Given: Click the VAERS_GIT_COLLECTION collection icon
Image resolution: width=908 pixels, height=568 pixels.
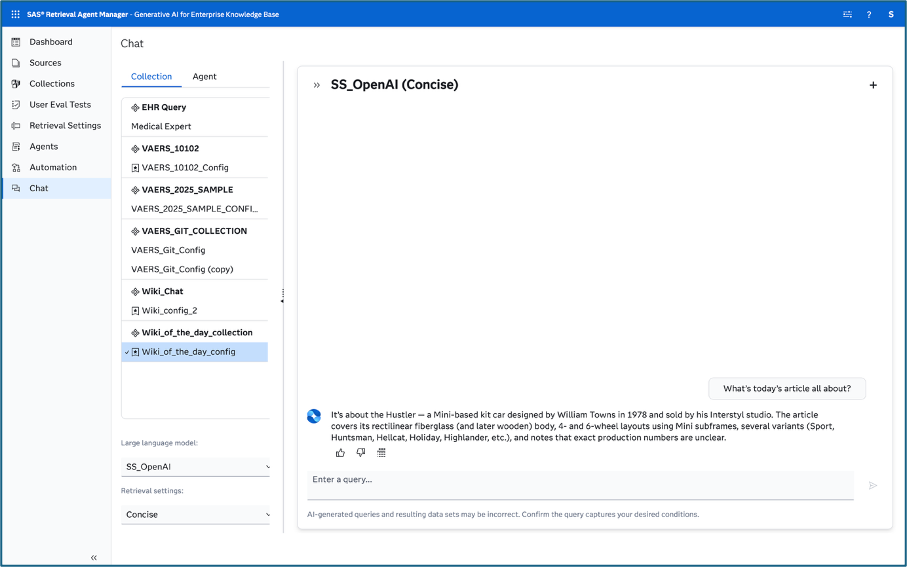Looking at the screenshot, I should coord(135,231).
